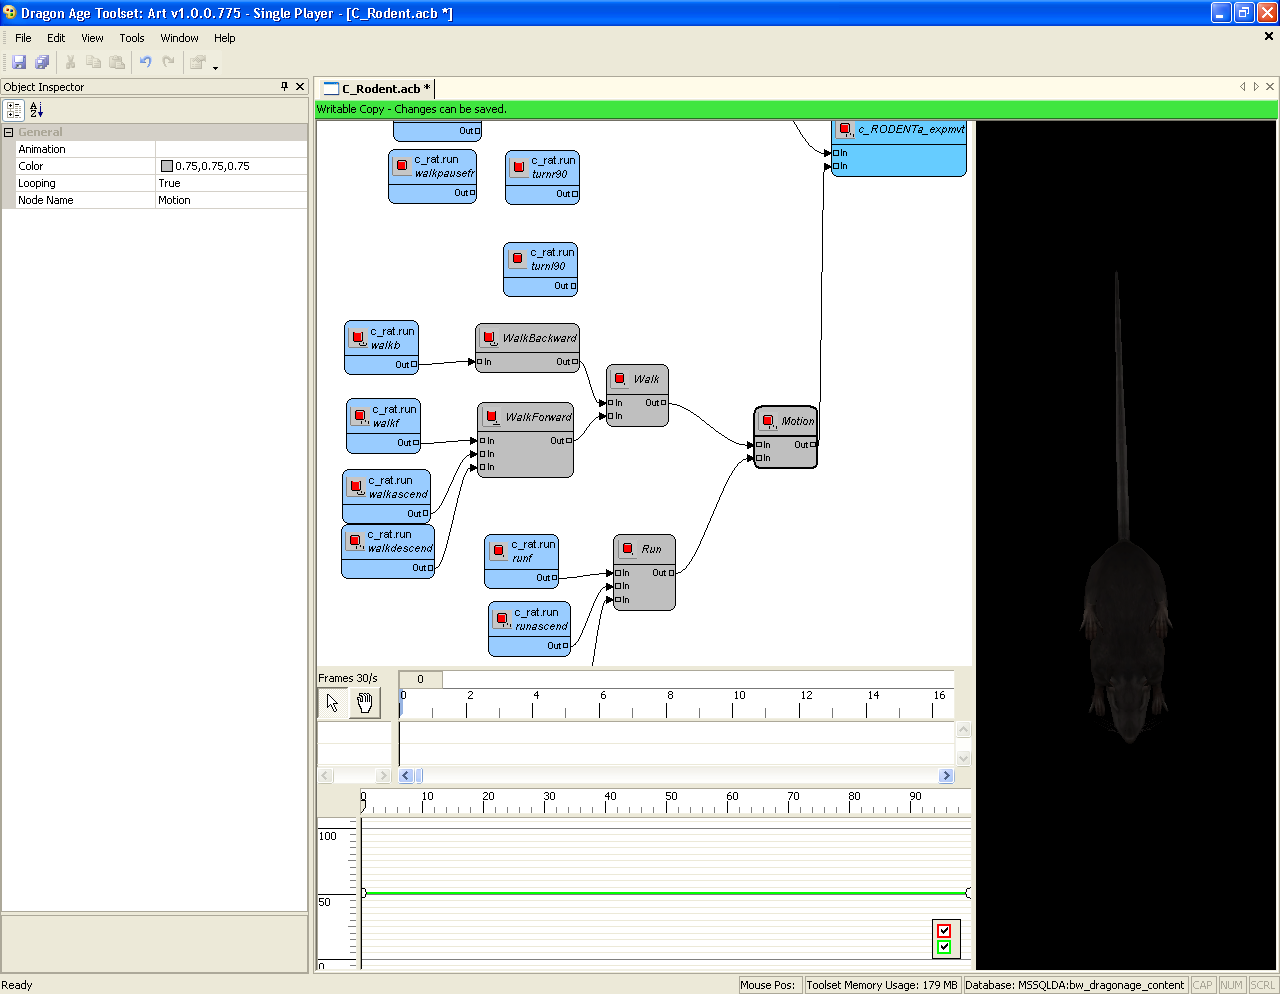Viewport: 1280px width, 994px height.
Task: Pin the Object Inspector panel
Action: point(285,87)
